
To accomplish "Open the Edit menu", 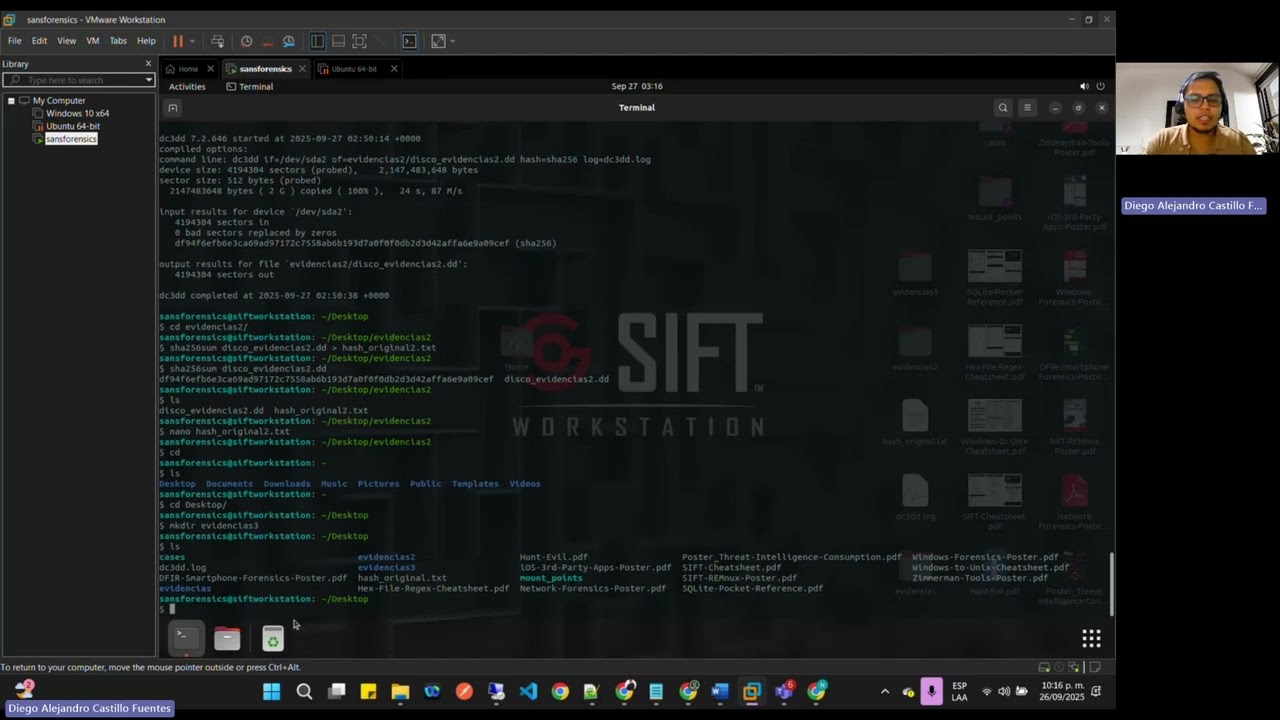I will (x=39, y=41).
